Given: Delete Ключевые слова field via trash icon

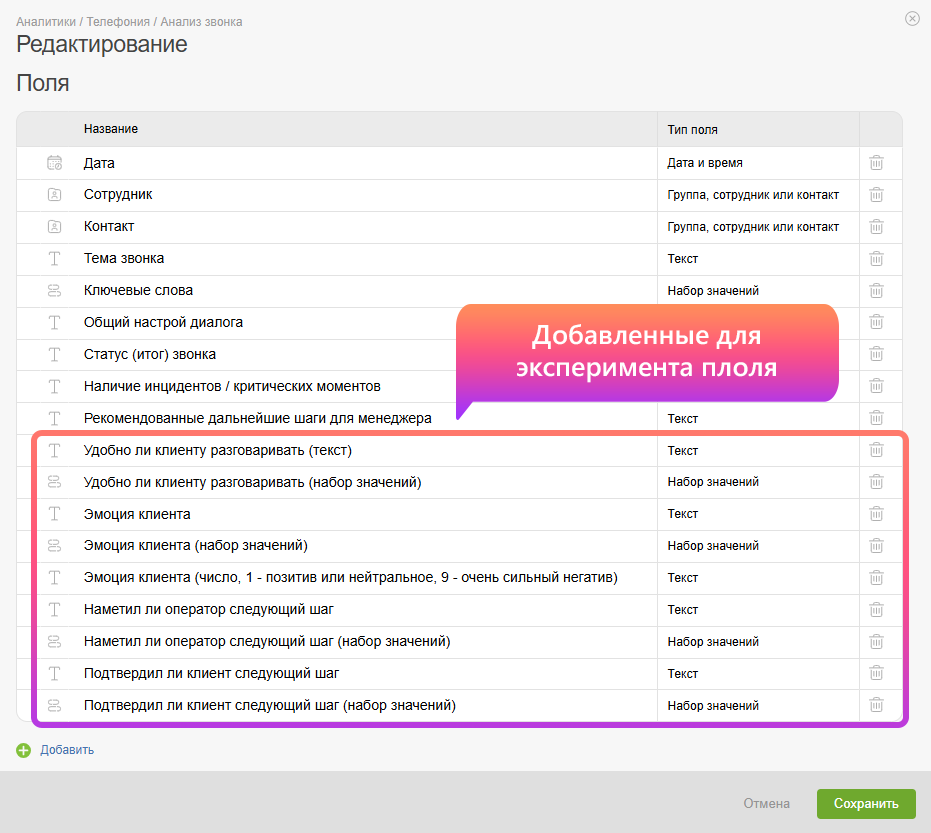Looking at the screenshot, I should tap(876, 291).
